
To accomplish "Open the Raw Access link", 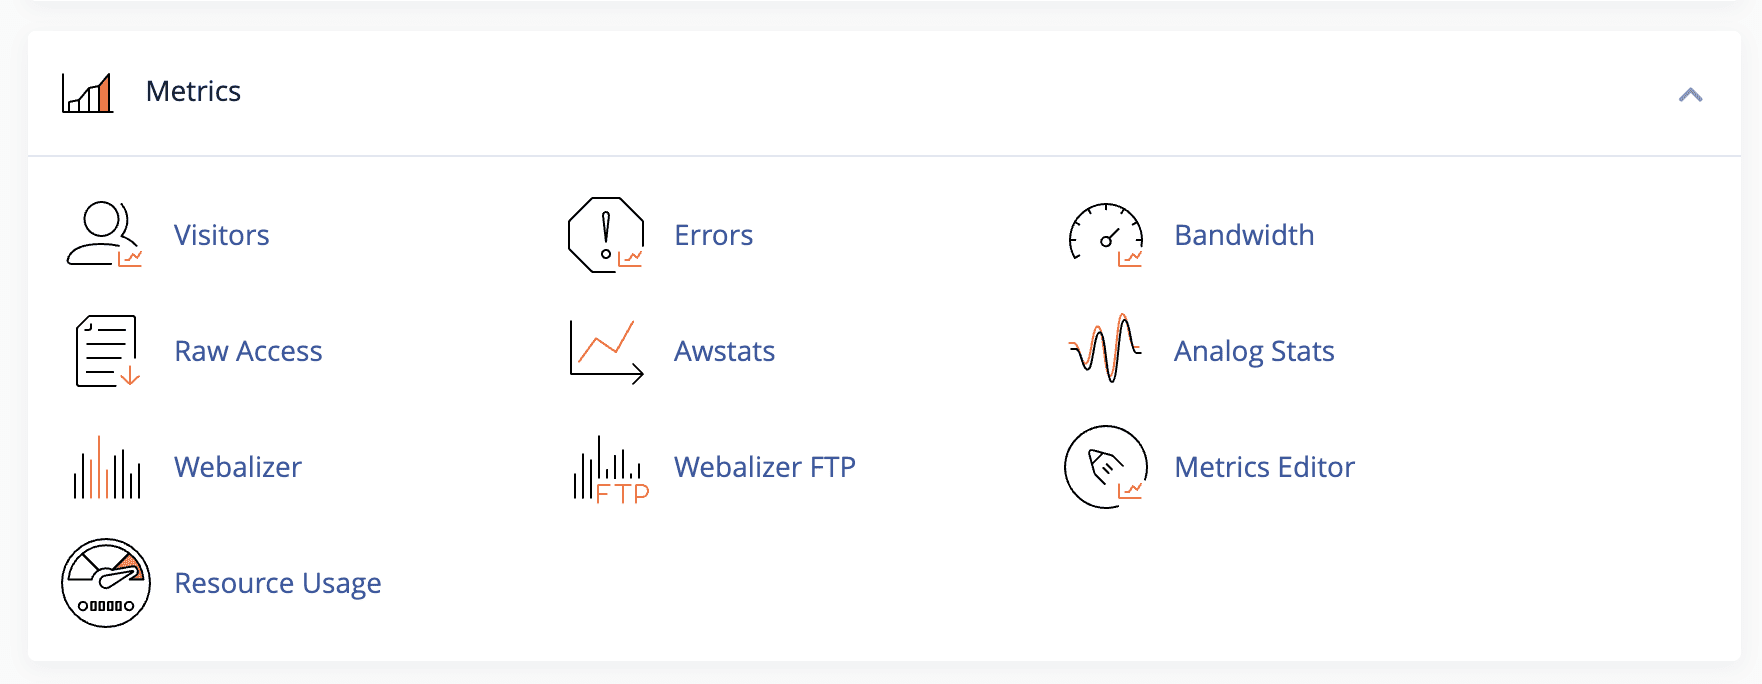I will click(x=248, y=351).
